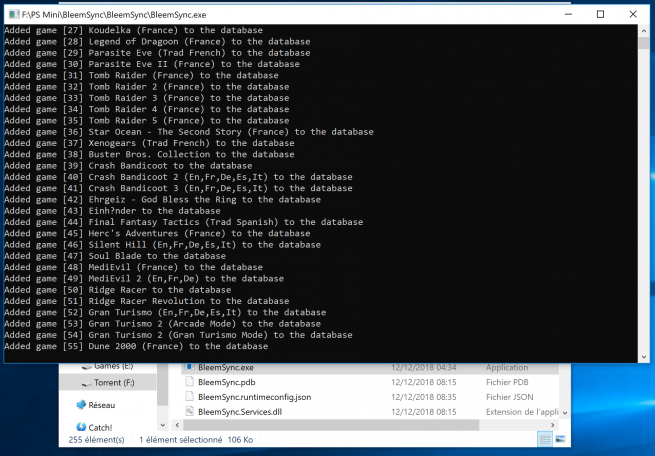The height and width of the screenshot is (456, 655).
Task: Switch to details view layout
Action: [545, 440]
